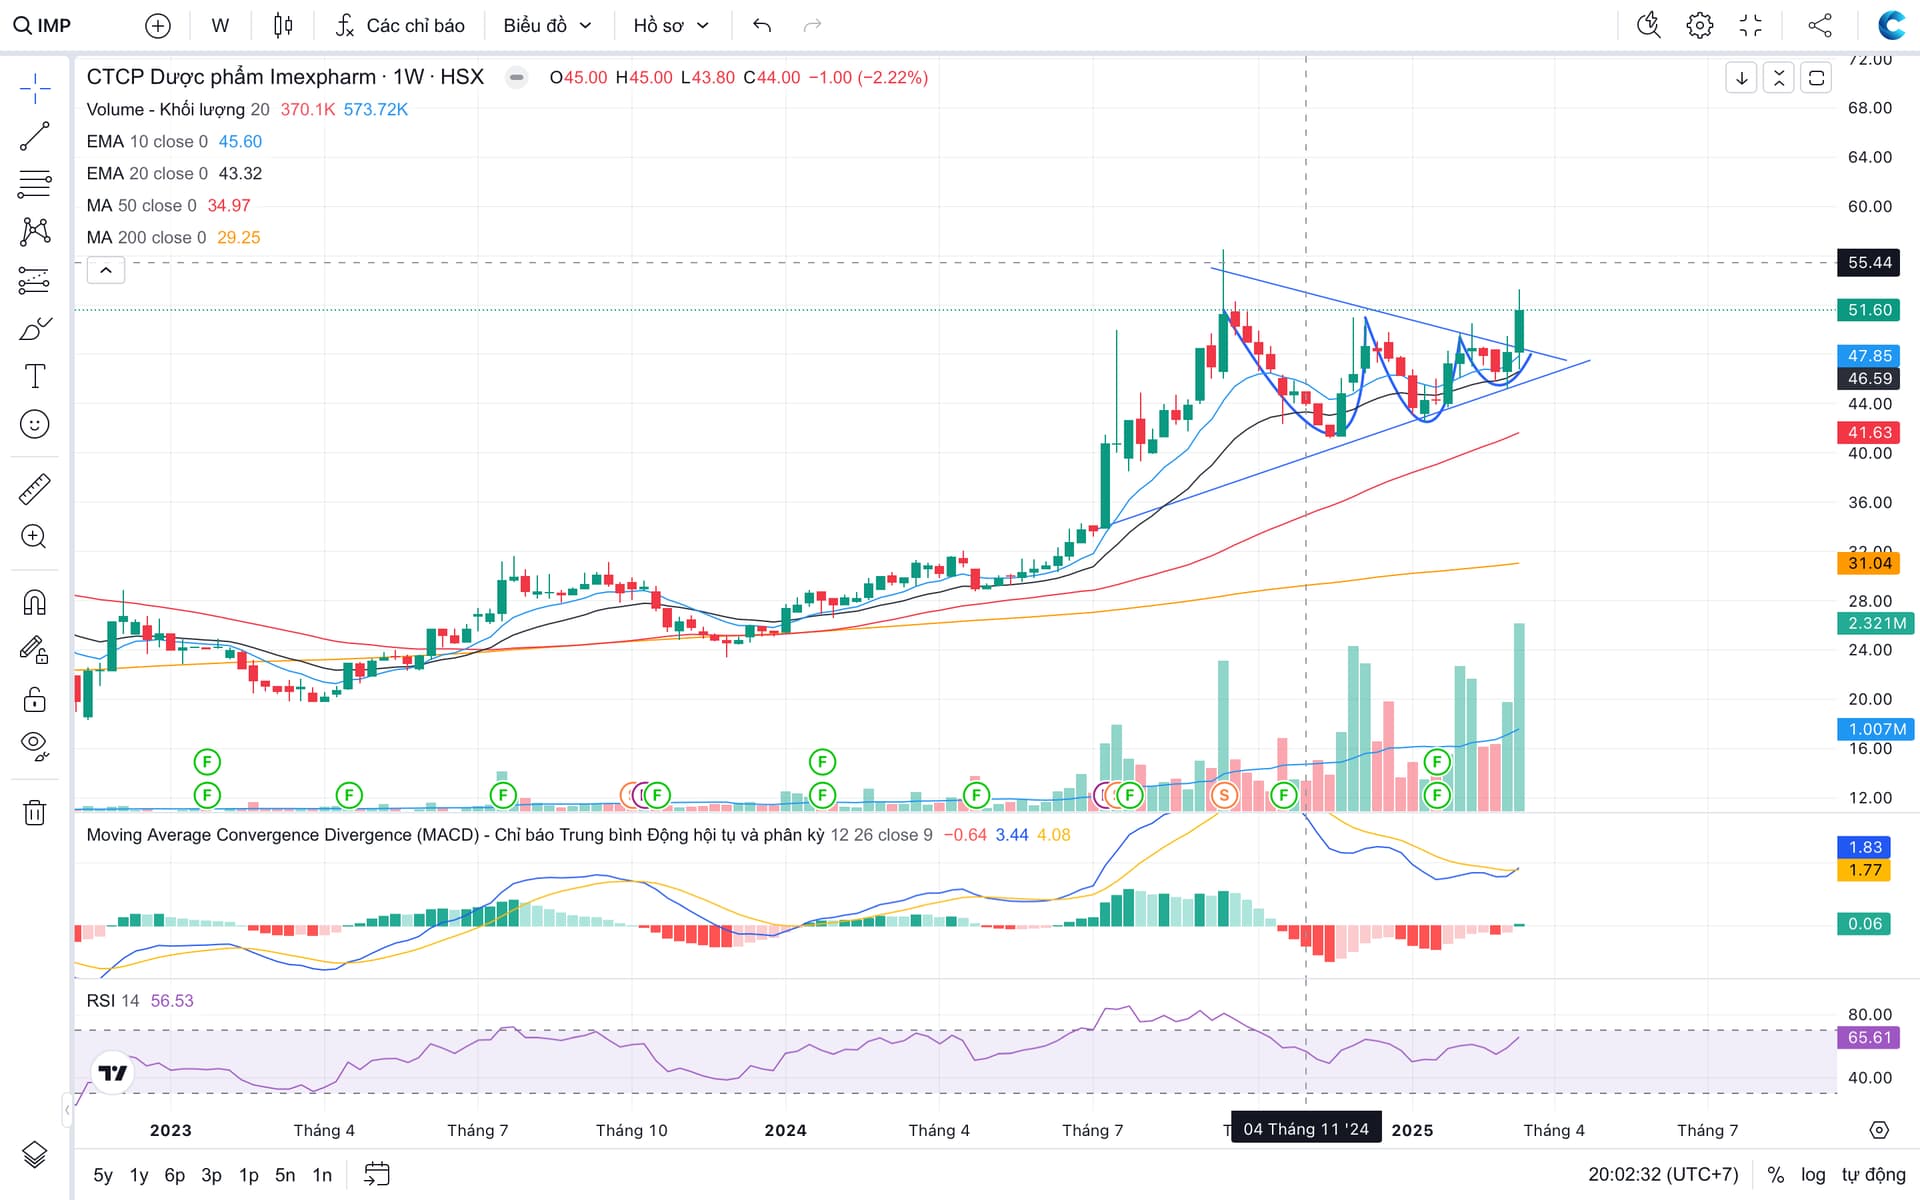Select the trend line drawing tool

35,136
